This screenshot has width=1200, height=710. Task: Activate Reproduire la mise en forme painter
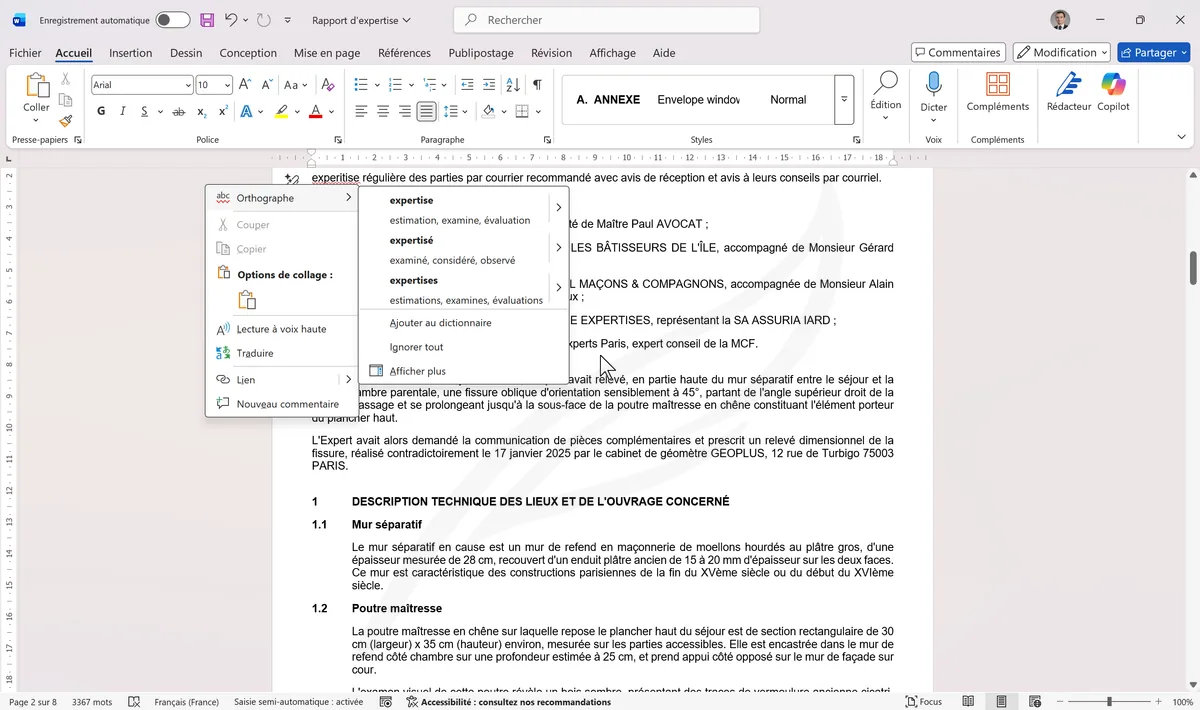pos(62,120)
